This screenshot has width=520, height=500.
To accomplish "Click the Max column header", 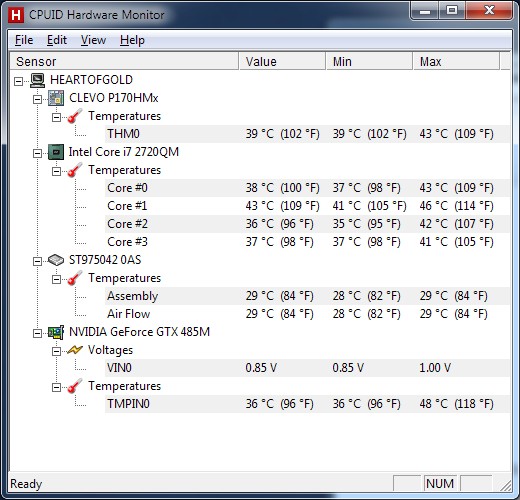I will (x=456, y=61).
